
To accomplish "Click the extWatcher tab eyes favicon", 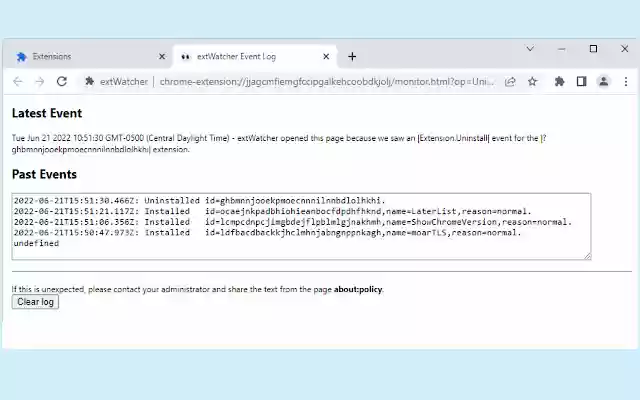I will point(185,57).
